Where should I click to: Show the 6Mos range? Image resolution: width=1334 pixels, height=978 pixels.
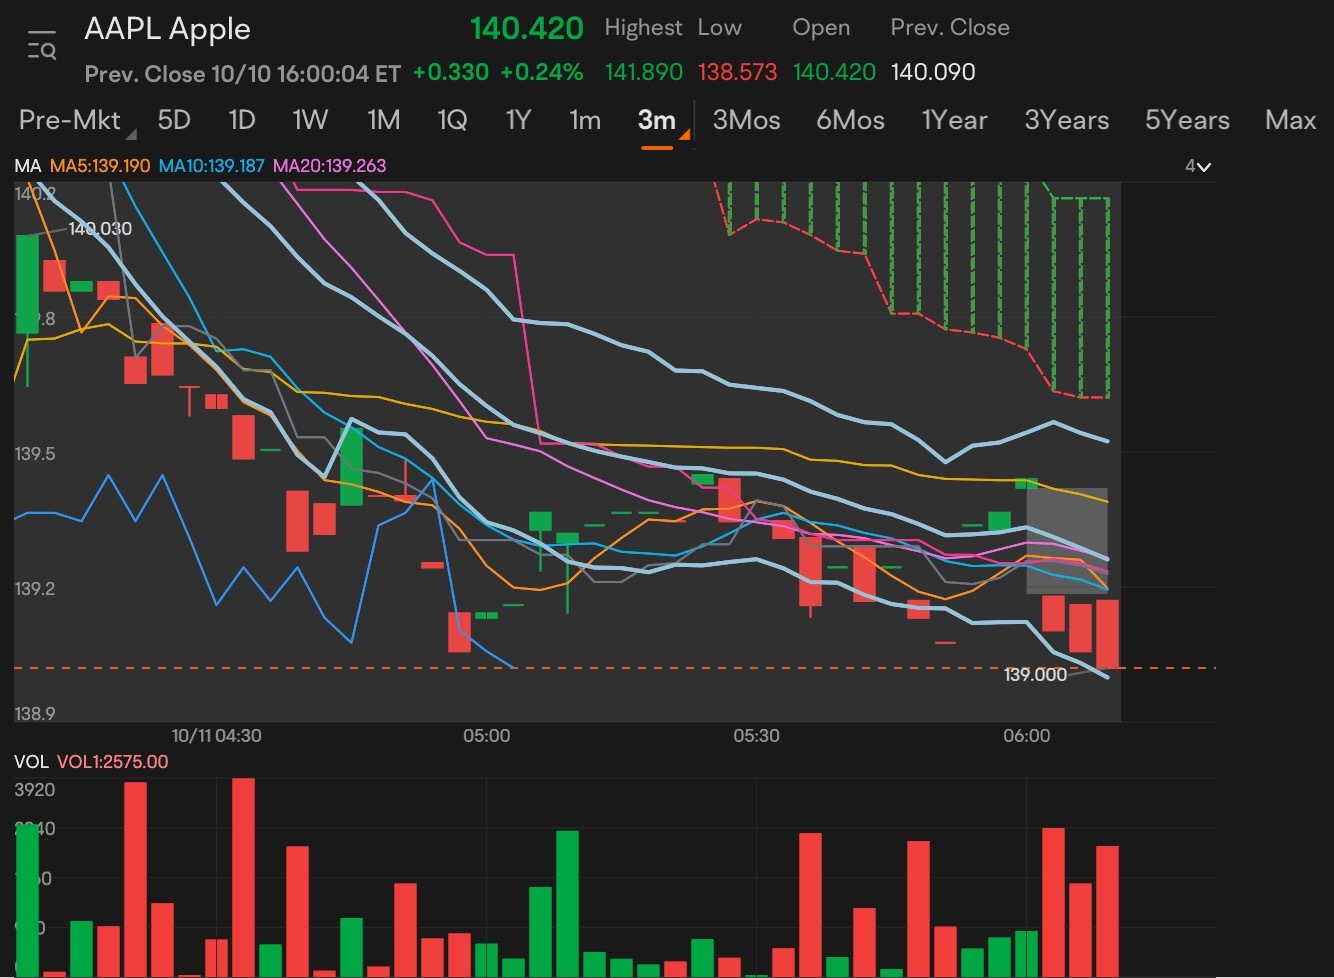(850, 120)
